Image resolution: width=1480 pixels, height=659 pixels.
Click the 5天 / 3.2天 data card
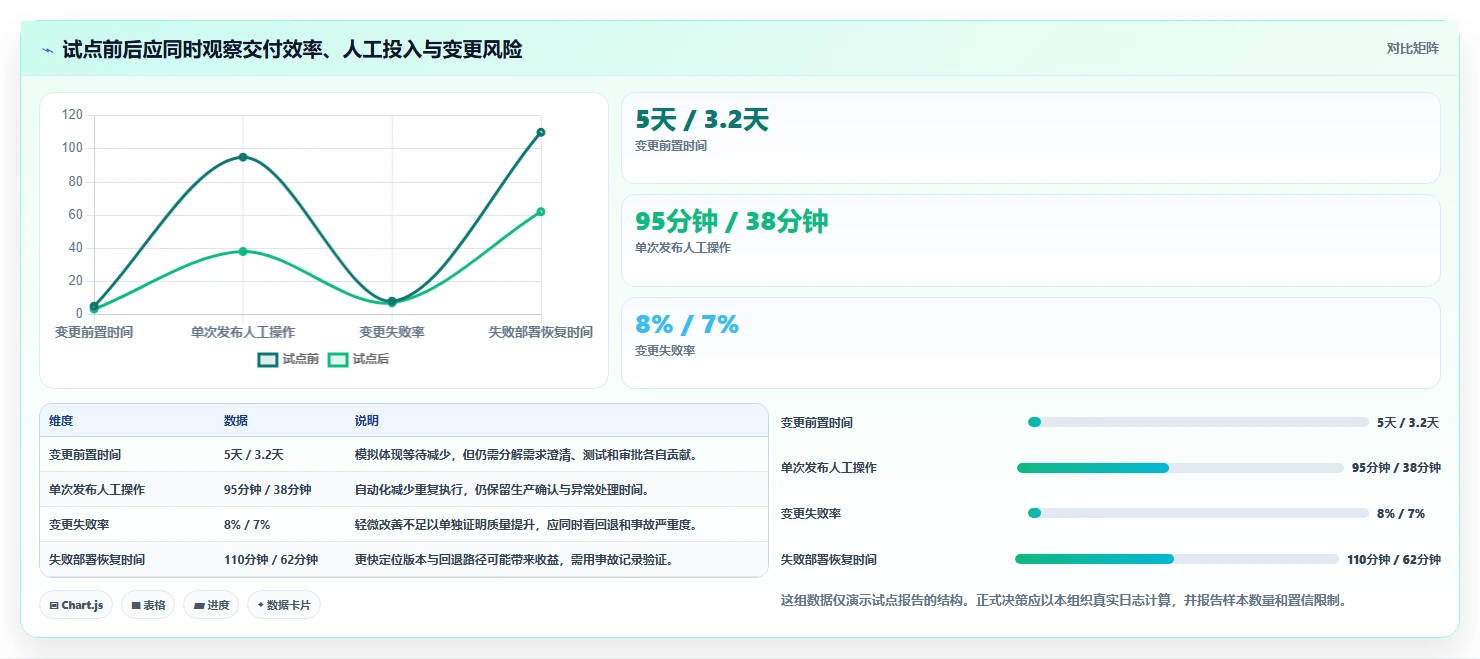coord(1031,138)
